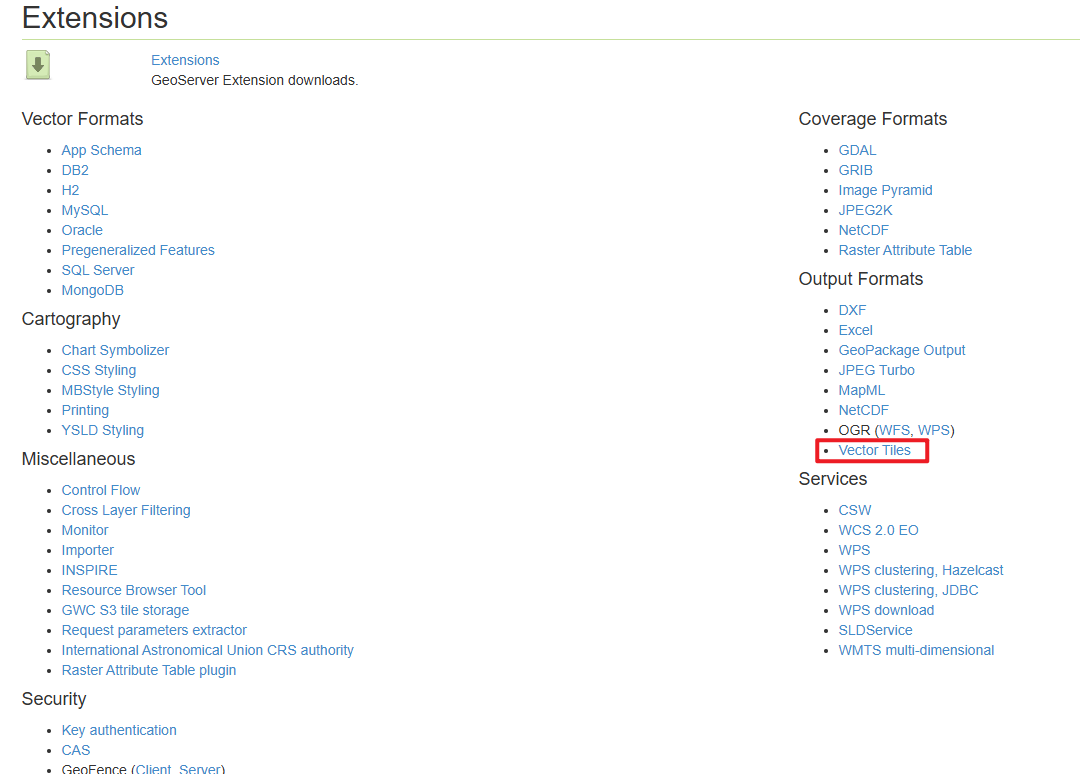The width and height of the screenshot is (1080, 774).
Task: Open the WMTS multi-dimensional service link
Action: pos(916,650)
